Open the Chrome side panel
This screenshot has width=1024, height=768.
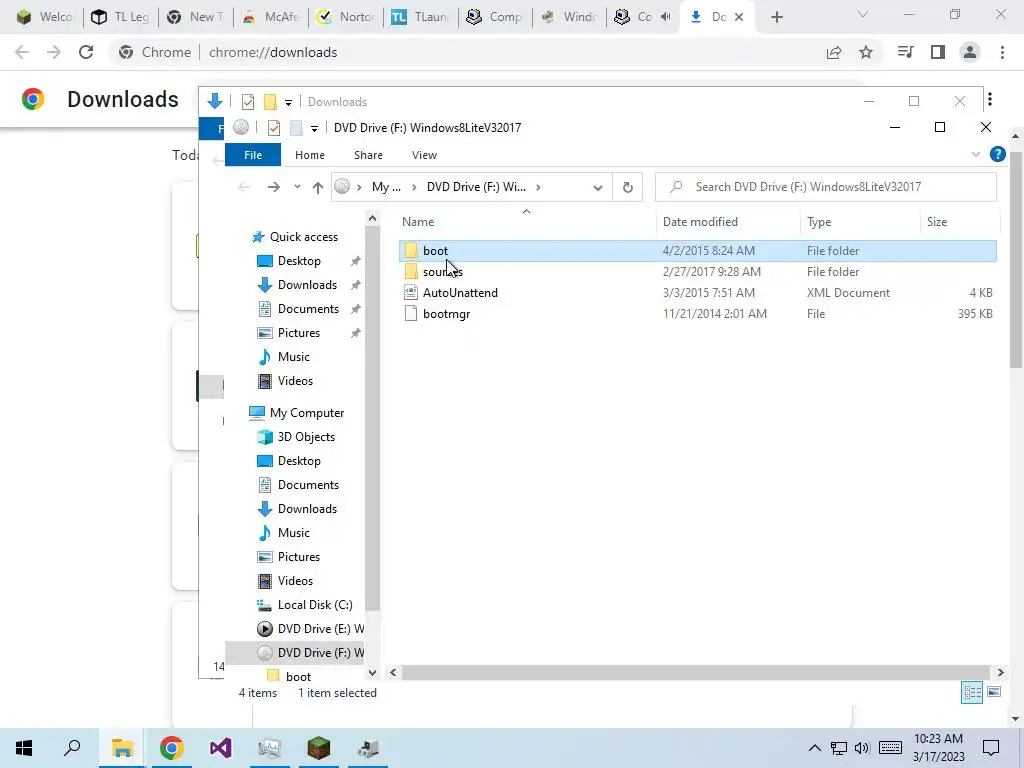[938, 52]
